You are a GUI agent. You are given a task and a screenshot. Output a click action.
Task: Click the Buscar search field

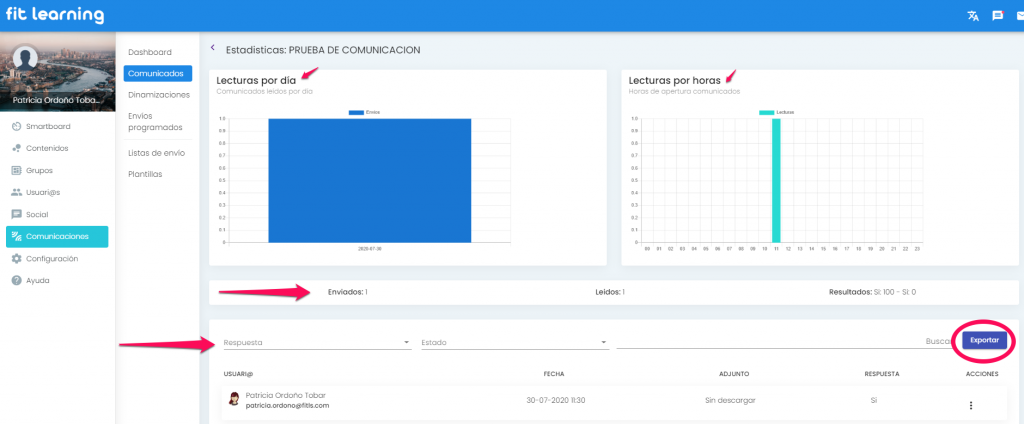(x=780, y=342)
